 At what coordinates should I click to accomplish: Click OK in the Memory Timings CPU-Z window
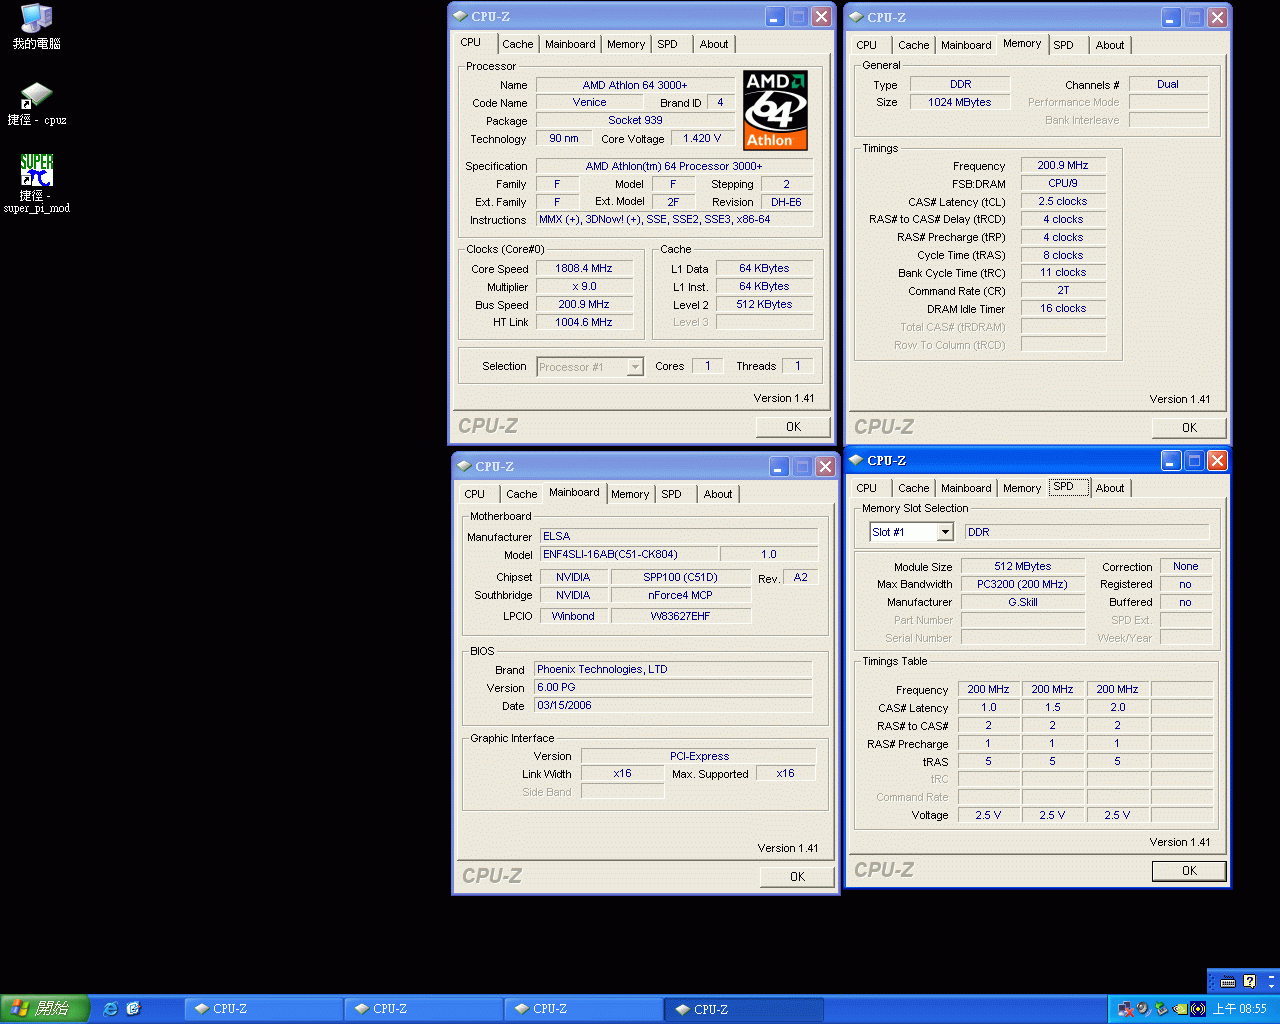(x=1190, y=428)
